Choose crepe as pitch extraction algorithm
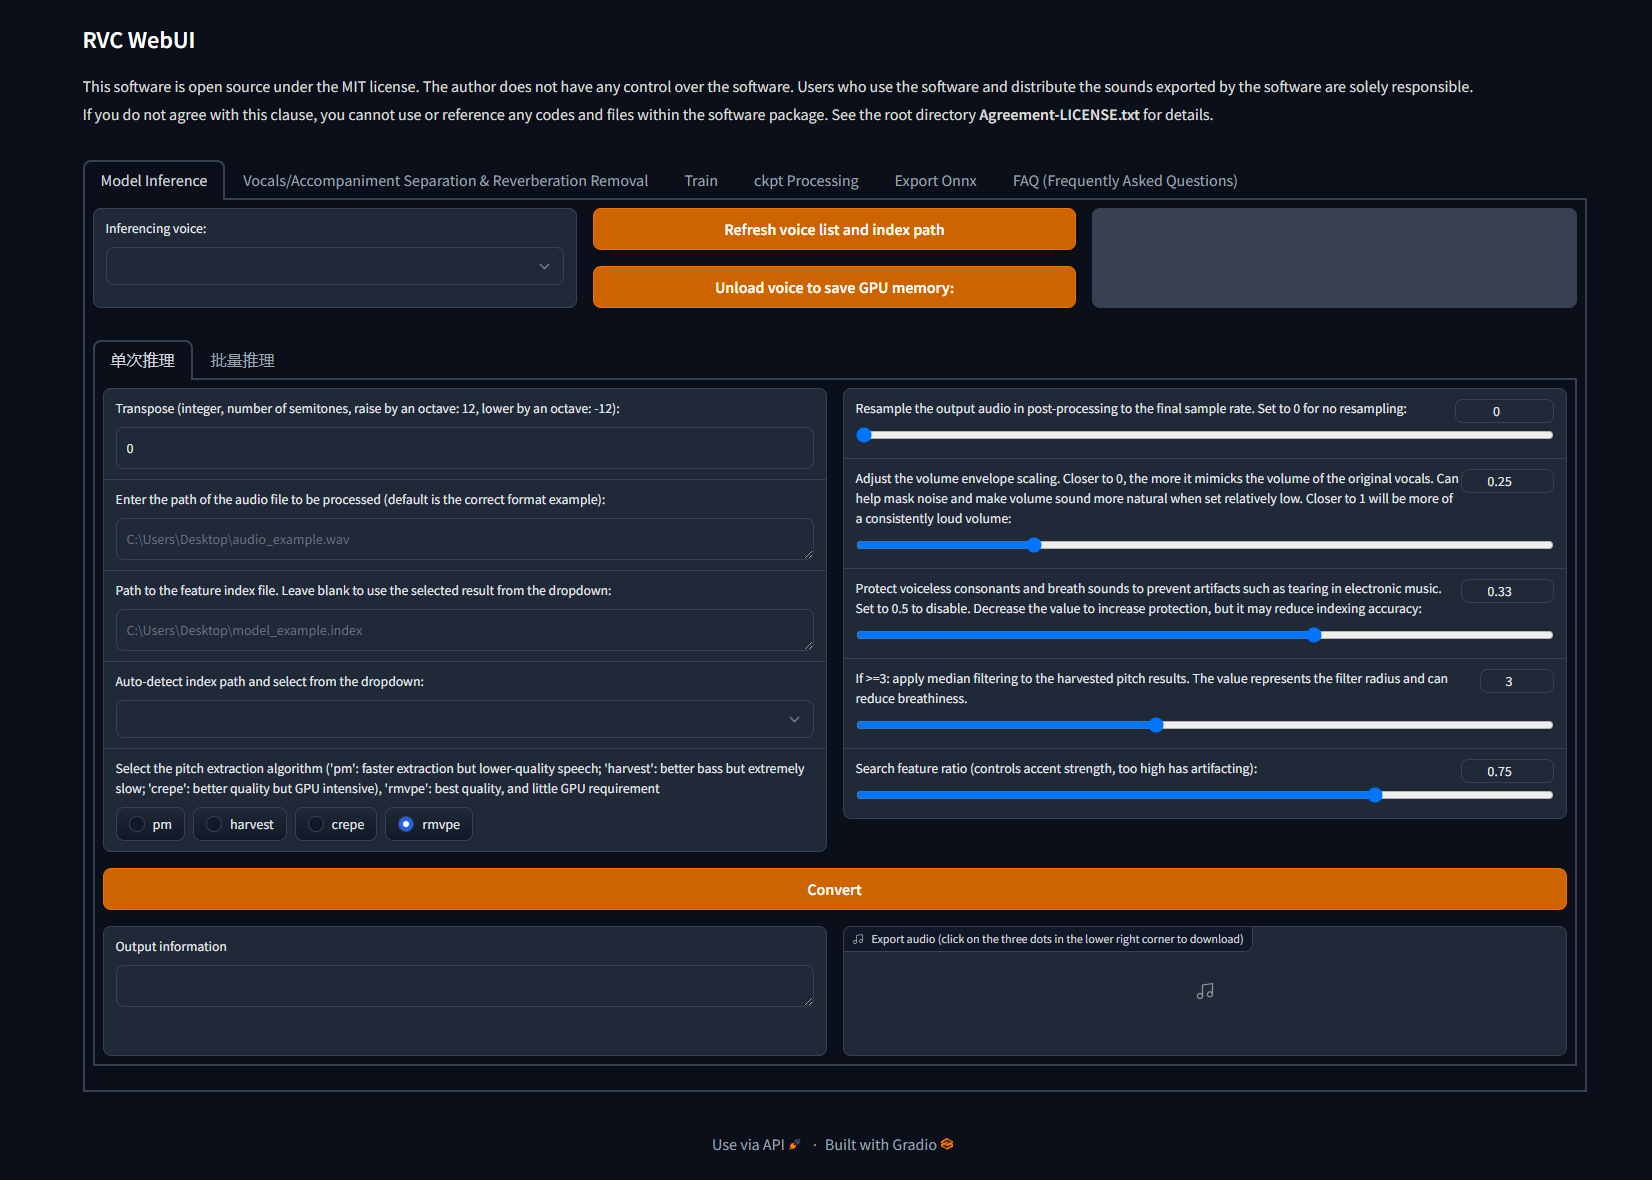The image size is (1652, 1180). click(x=336, y=824)
